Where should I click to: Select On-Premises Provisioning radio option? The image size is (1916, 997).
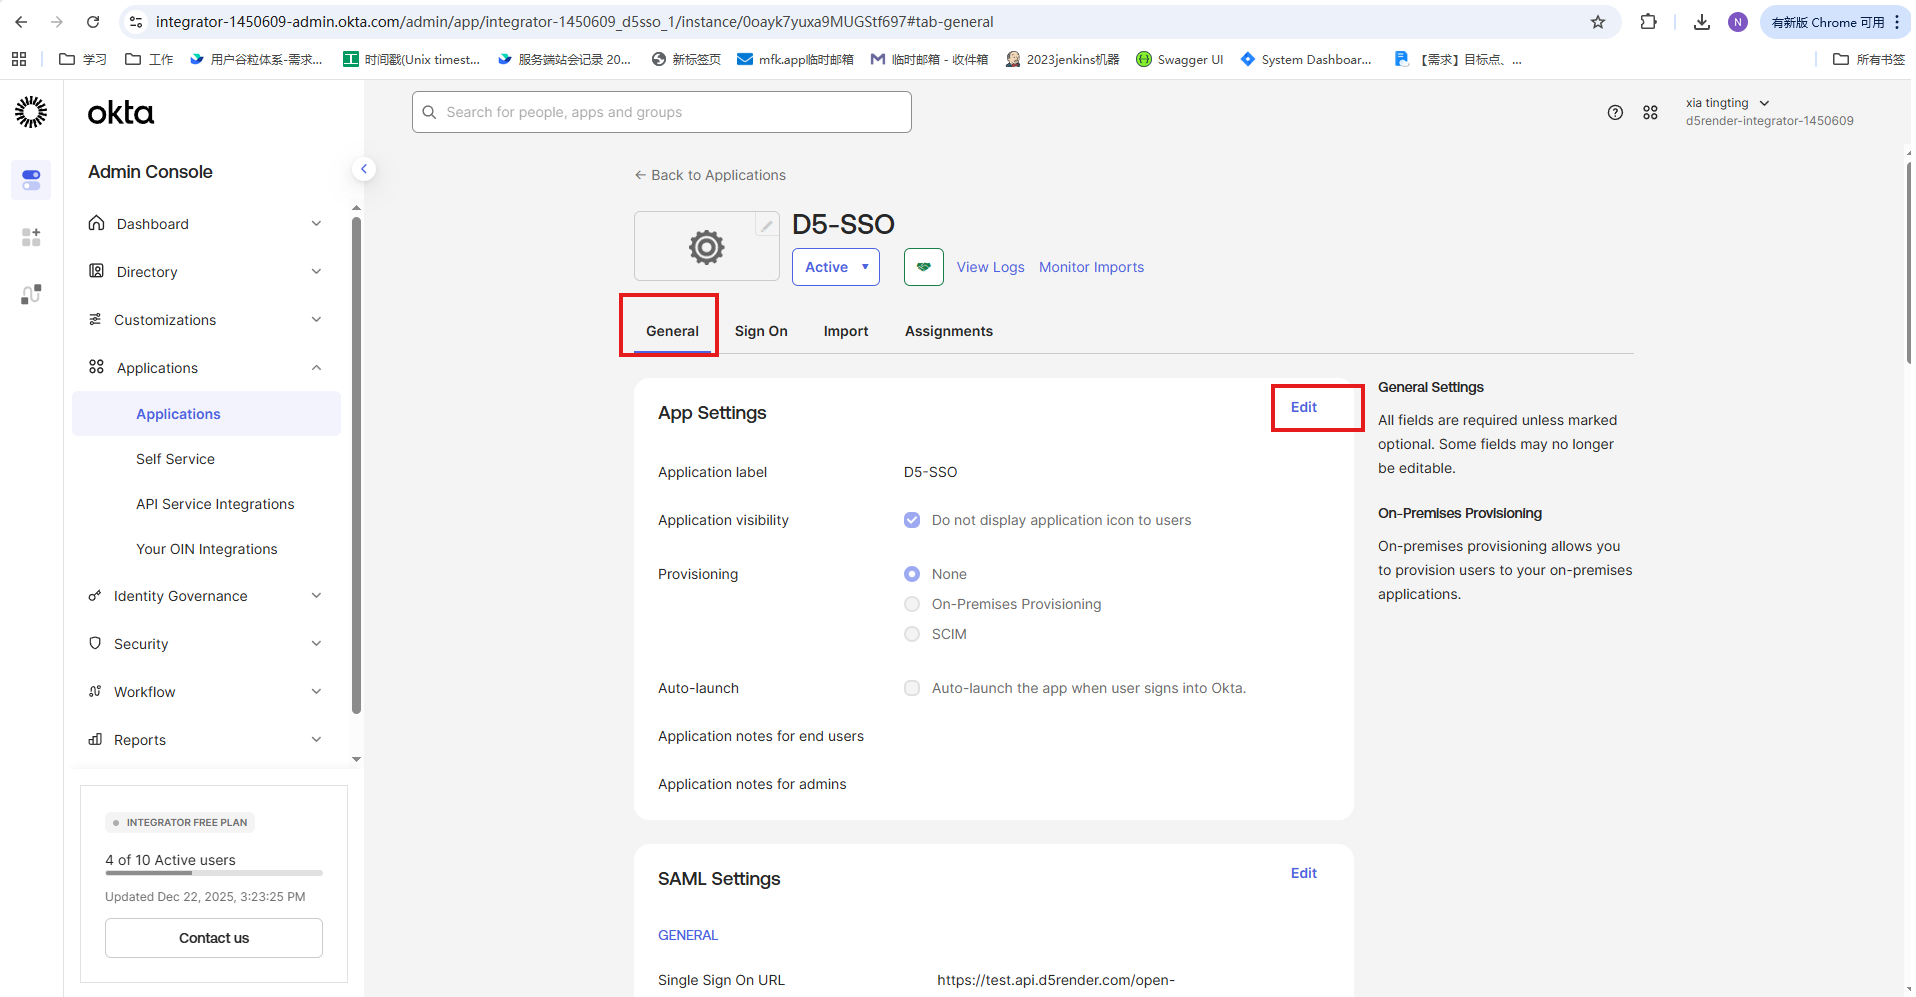(912, 604)
